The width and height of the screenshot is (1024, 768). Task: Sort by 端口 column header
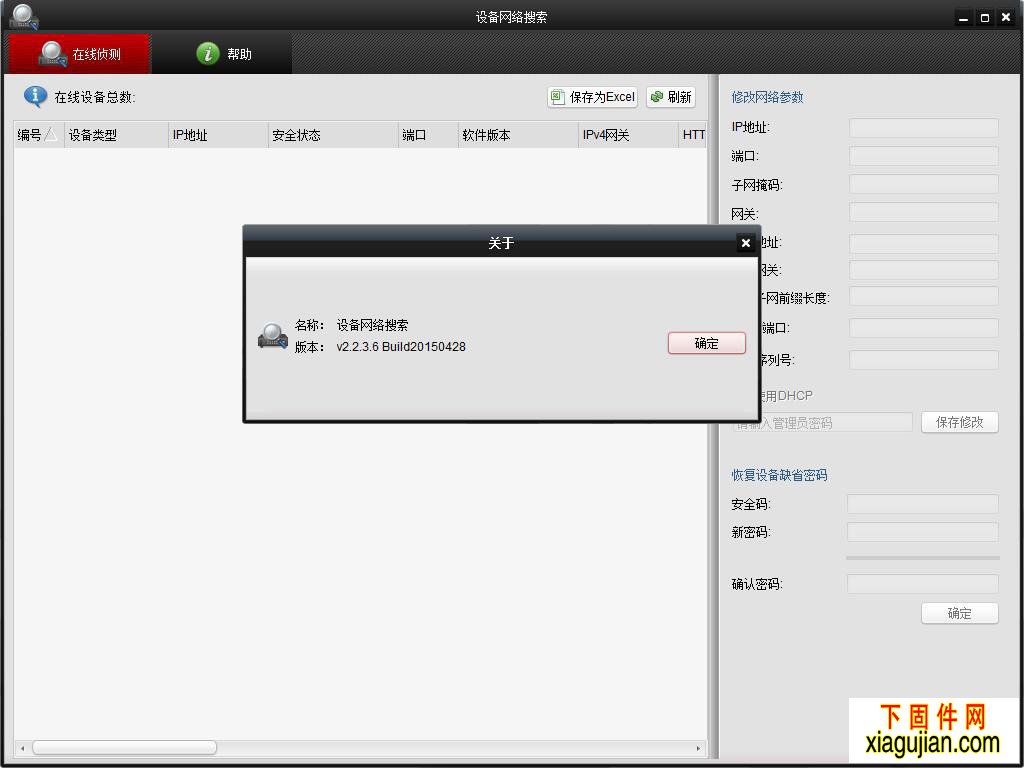tap(428, 135)
